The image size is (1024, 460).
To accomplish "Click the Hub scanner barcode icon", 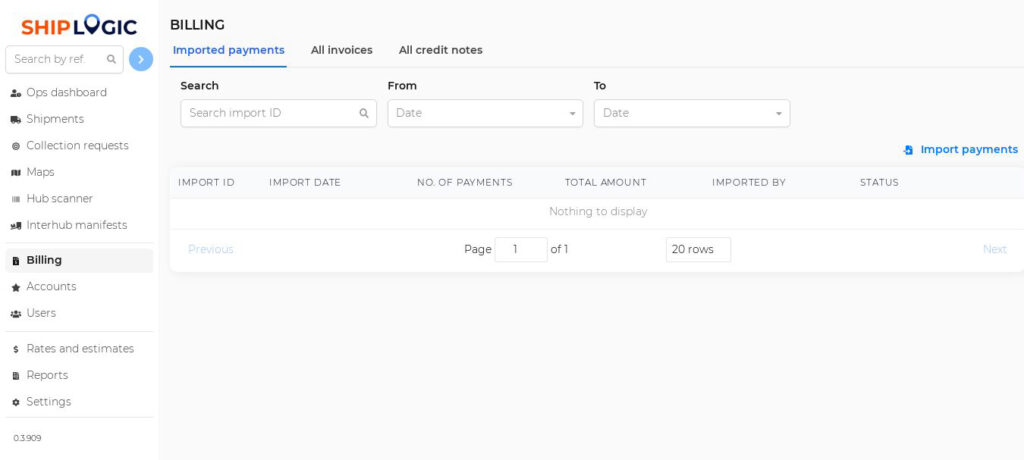I will (x=16, y=199).
